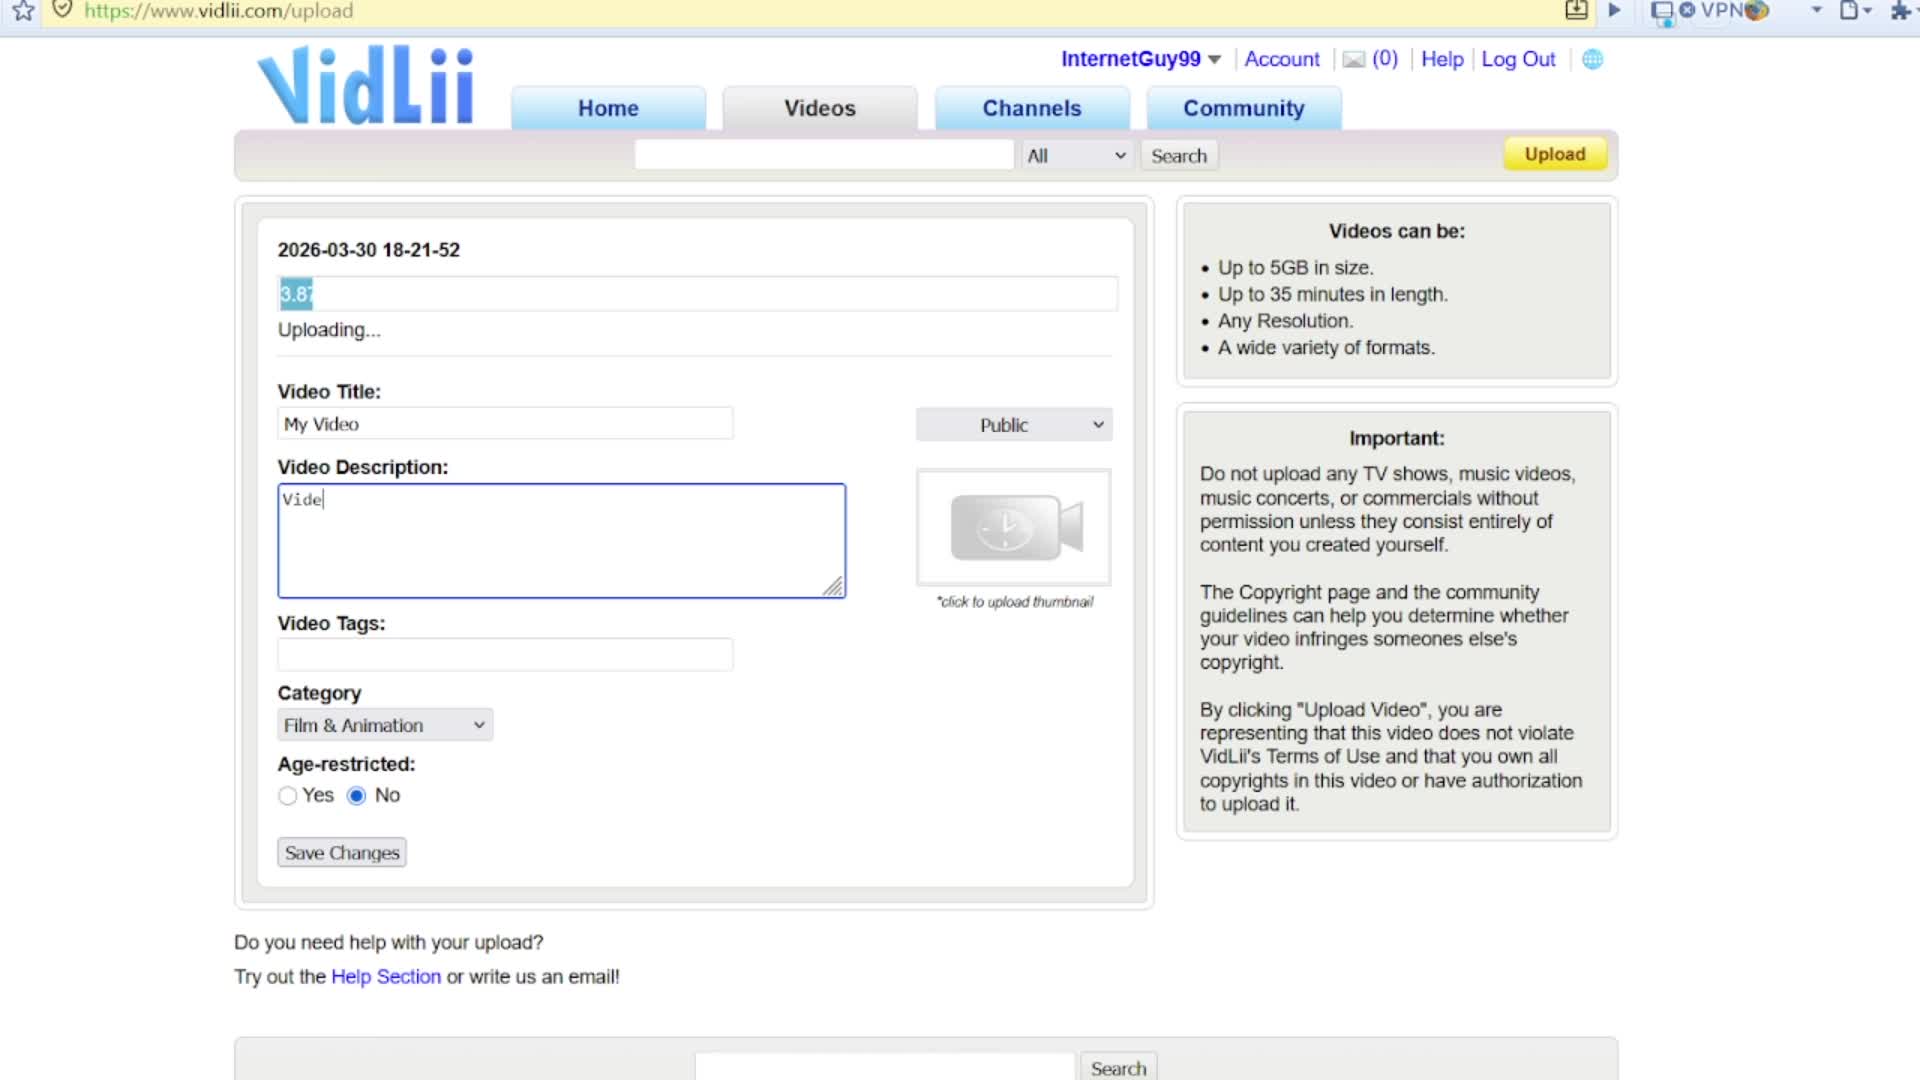The image size is (1920, 1080).
Task: Open the Public privacy dropdown
Action: click(x=1014, y=425)
